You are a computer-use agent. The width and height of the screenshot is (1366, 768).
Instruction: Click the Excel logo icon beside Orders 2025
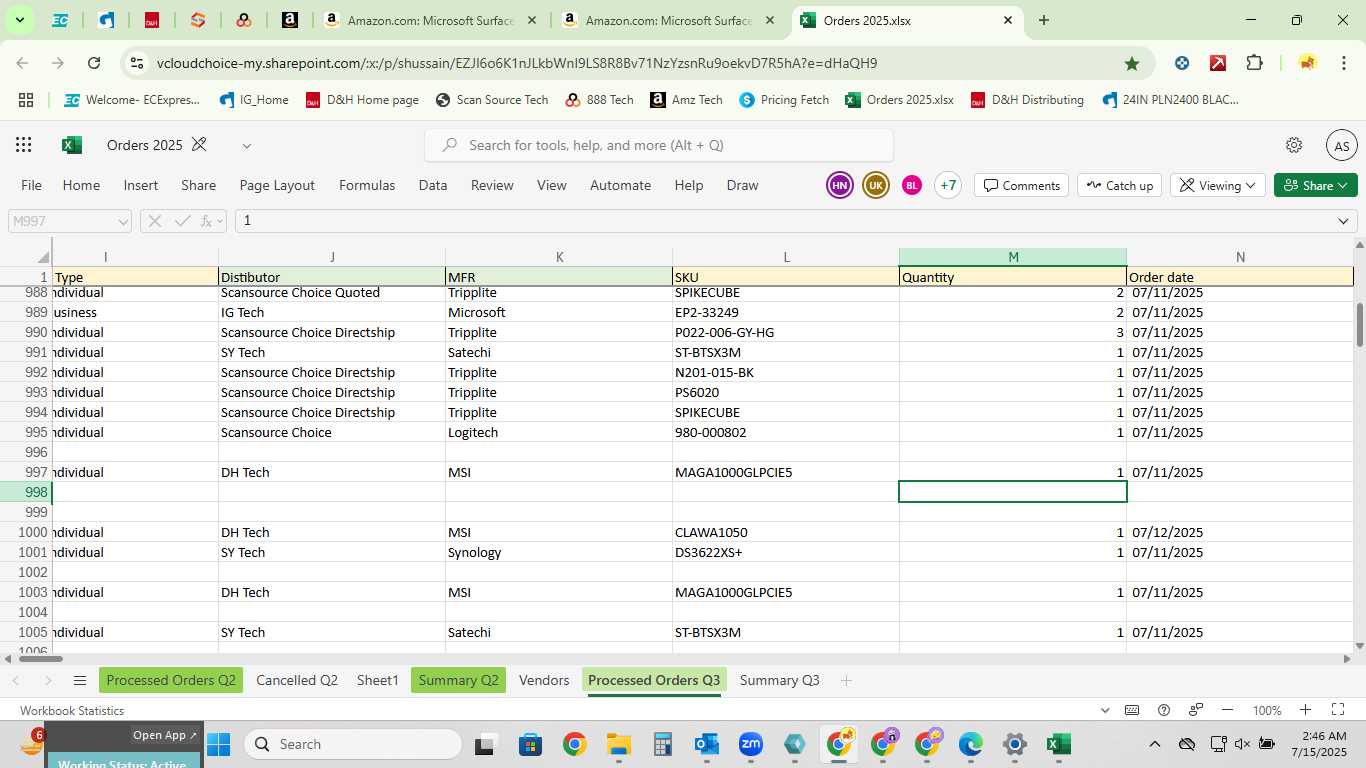click(x=72, y=145)
